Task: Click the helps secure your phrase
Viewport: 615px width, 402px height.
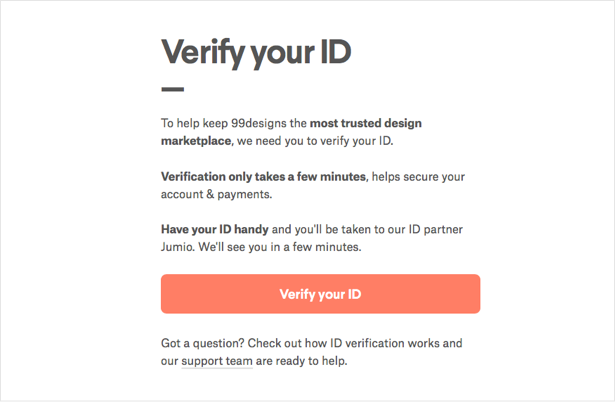Action: point(420,176)
